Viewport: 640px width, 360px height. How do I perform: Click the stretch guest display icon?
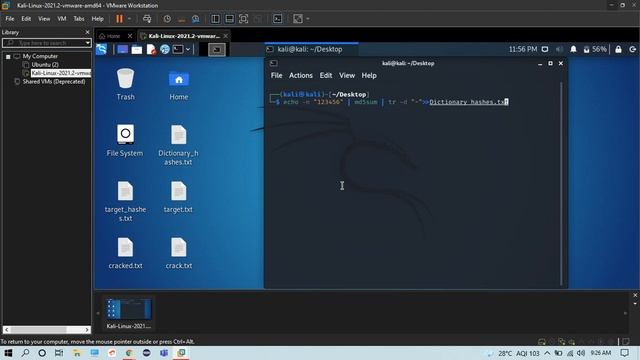point(298,19)
